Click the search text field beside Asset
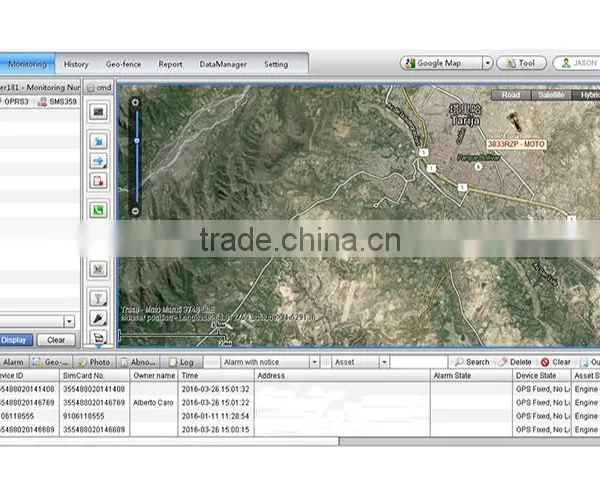The height and width of the screenshot is (500, 600). (419, 362)
